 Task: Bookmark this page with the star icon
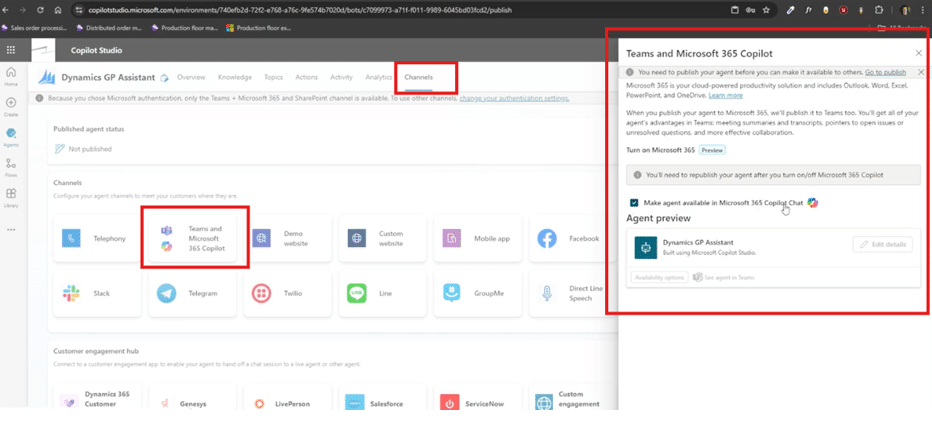[x=767, y=10]
